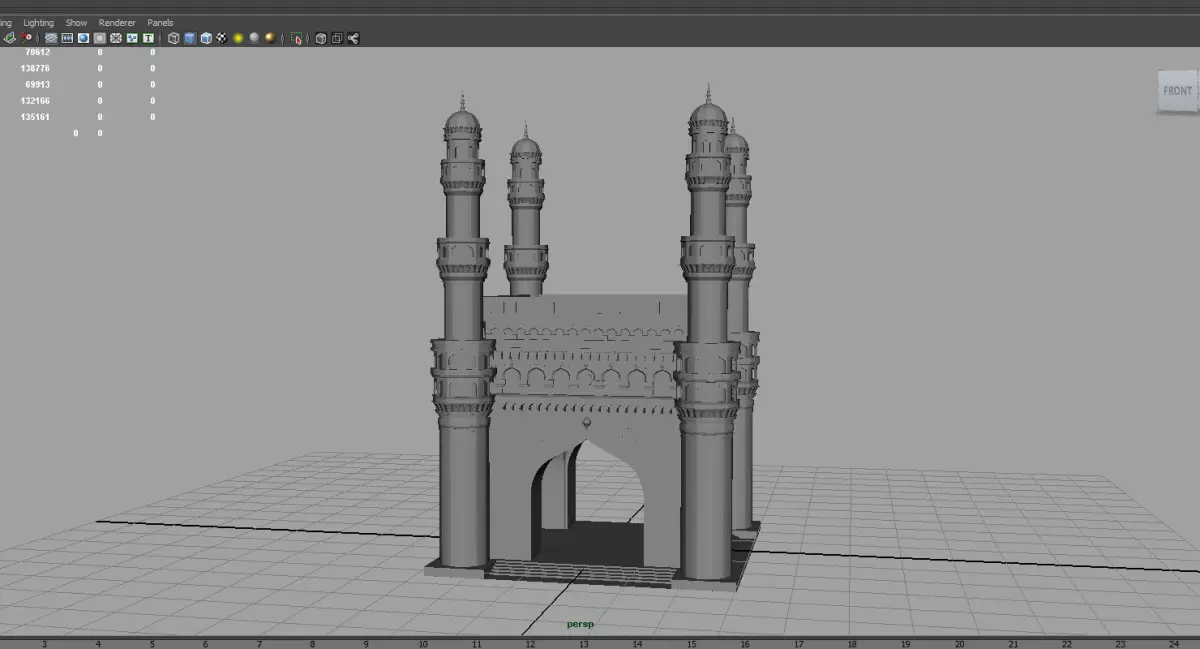Jump to frame 5 on timeline
The width and height of the screenshot is (1200, 649).
tap(152, 644)
